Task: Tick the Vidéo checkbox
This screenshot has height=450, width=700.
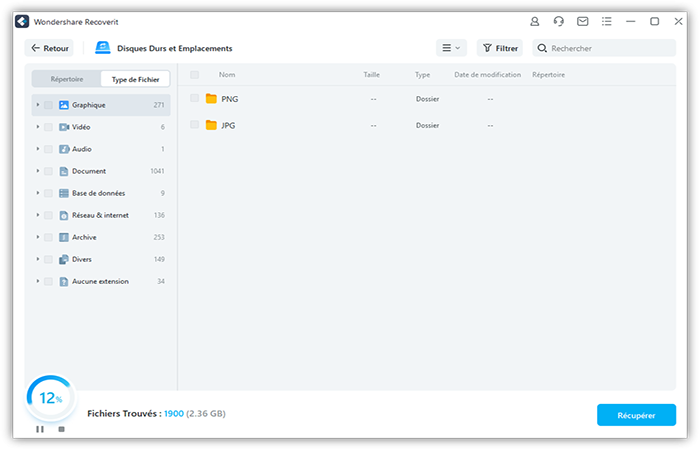Action: [48, 127]
